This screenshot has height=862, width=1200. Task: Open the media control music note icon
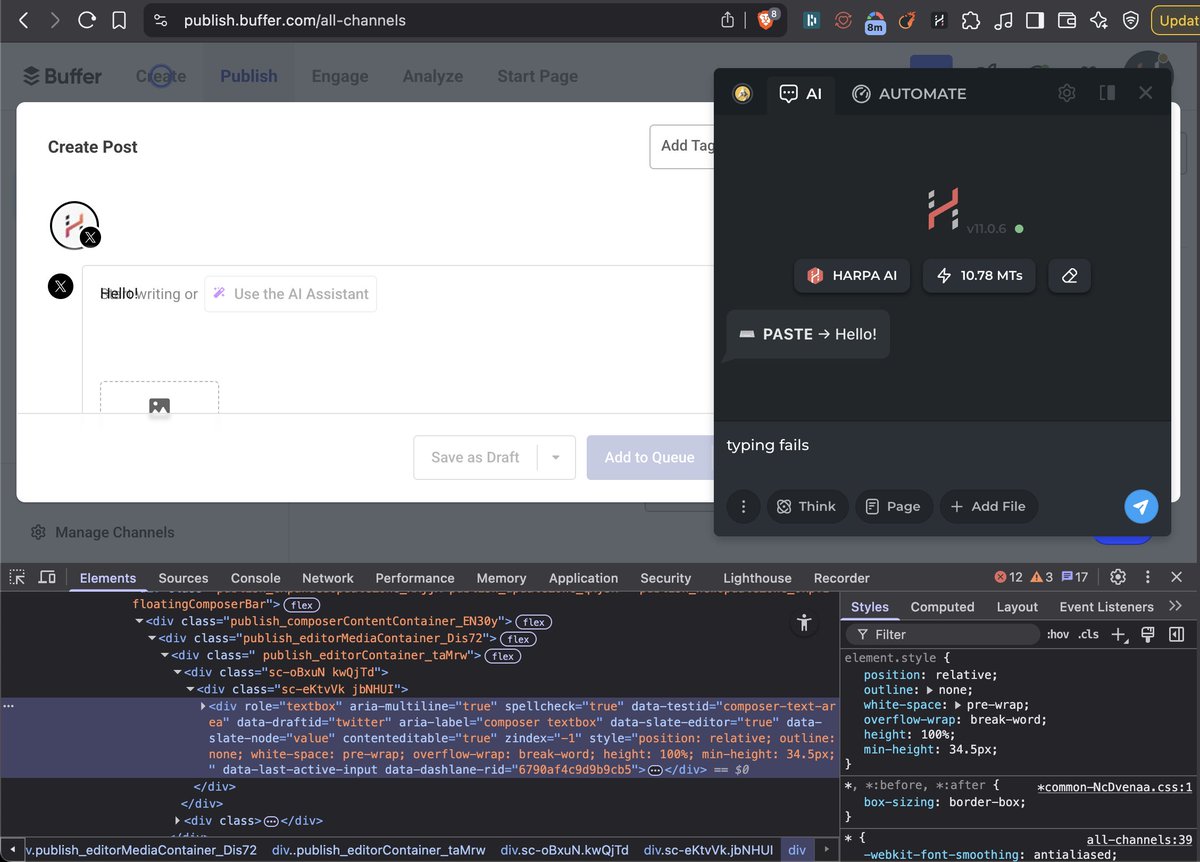tap(1003, 20)
